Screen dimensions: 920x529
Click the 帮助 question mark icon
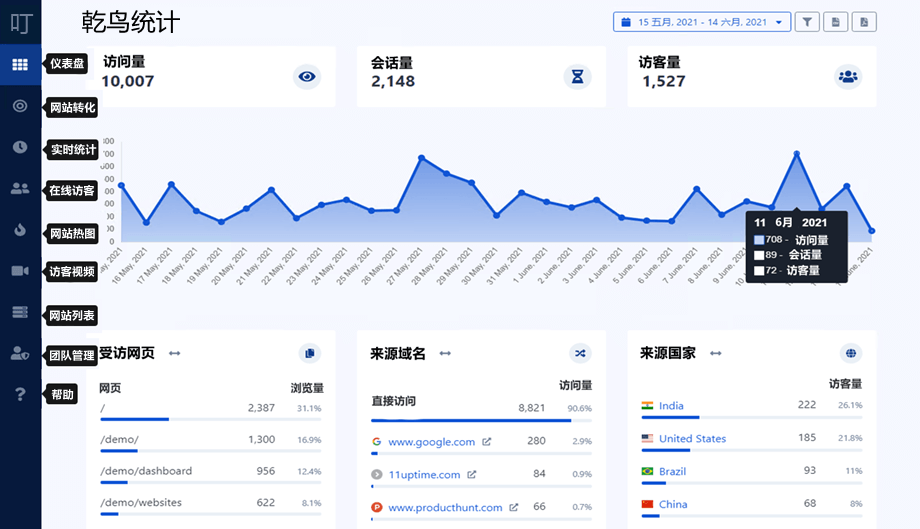[20, 394]
